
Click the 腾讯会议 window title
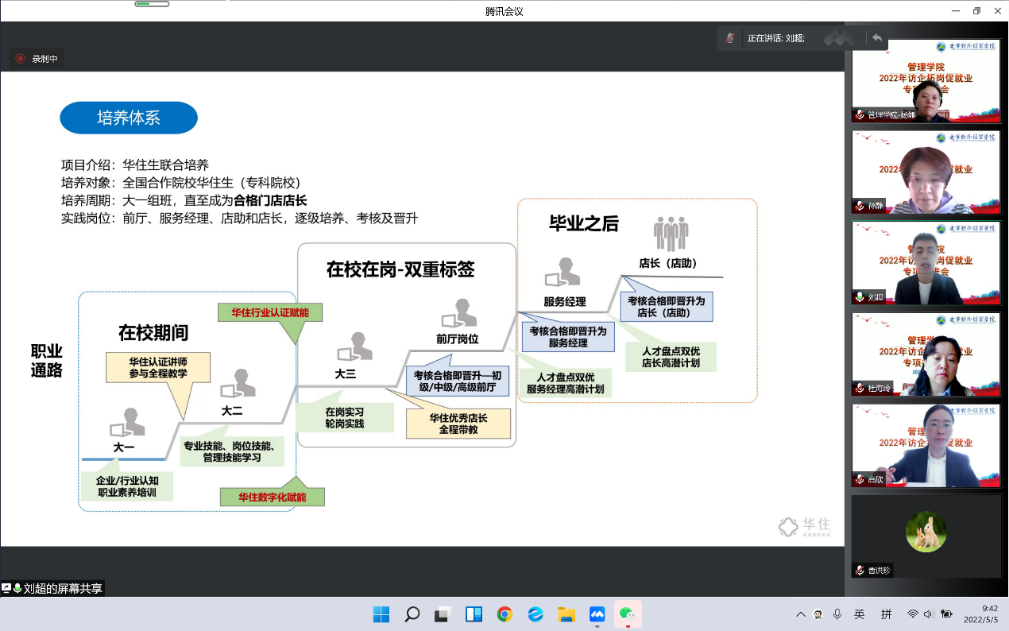(504, 12)
